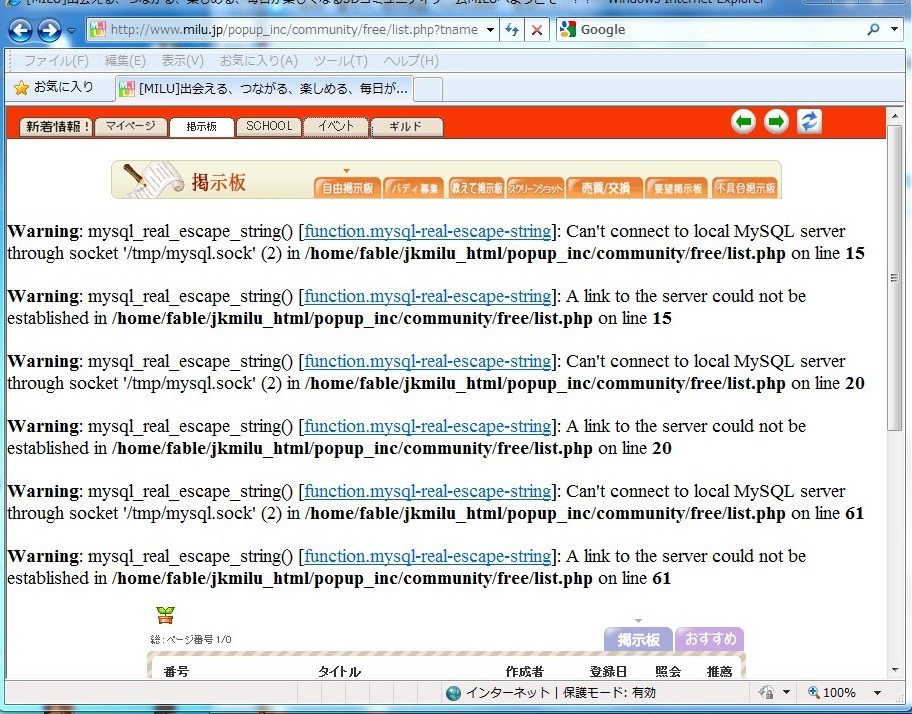Screen dimensions: 912x714
Task: Click the browser Back button
Action: (x=20, y=31)
